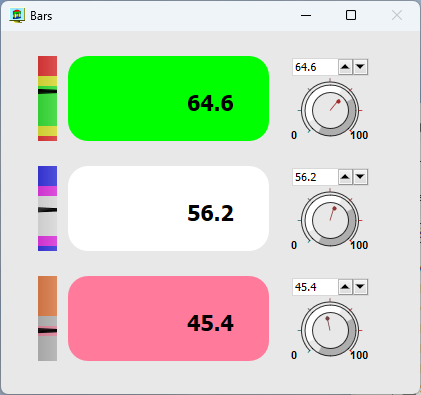Click the Bars application icon in title bar
This screenshot has width=421, height=395.
[x=17, y=16]
